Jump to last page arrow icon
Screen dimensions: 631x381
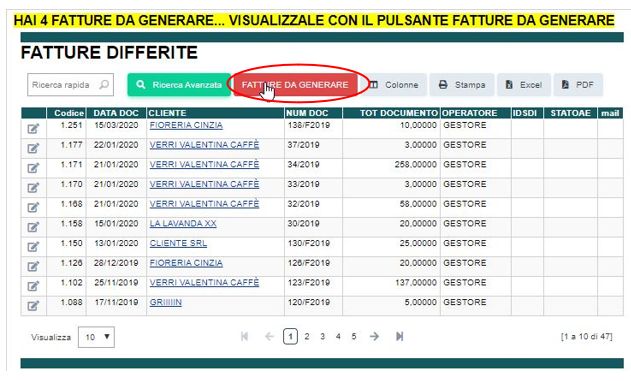399,336
